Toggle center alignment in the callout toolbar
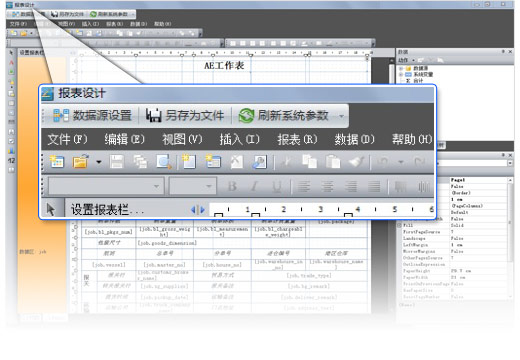Image resolution: width=520 pixels, height=360 pixels. click(327, 186)
